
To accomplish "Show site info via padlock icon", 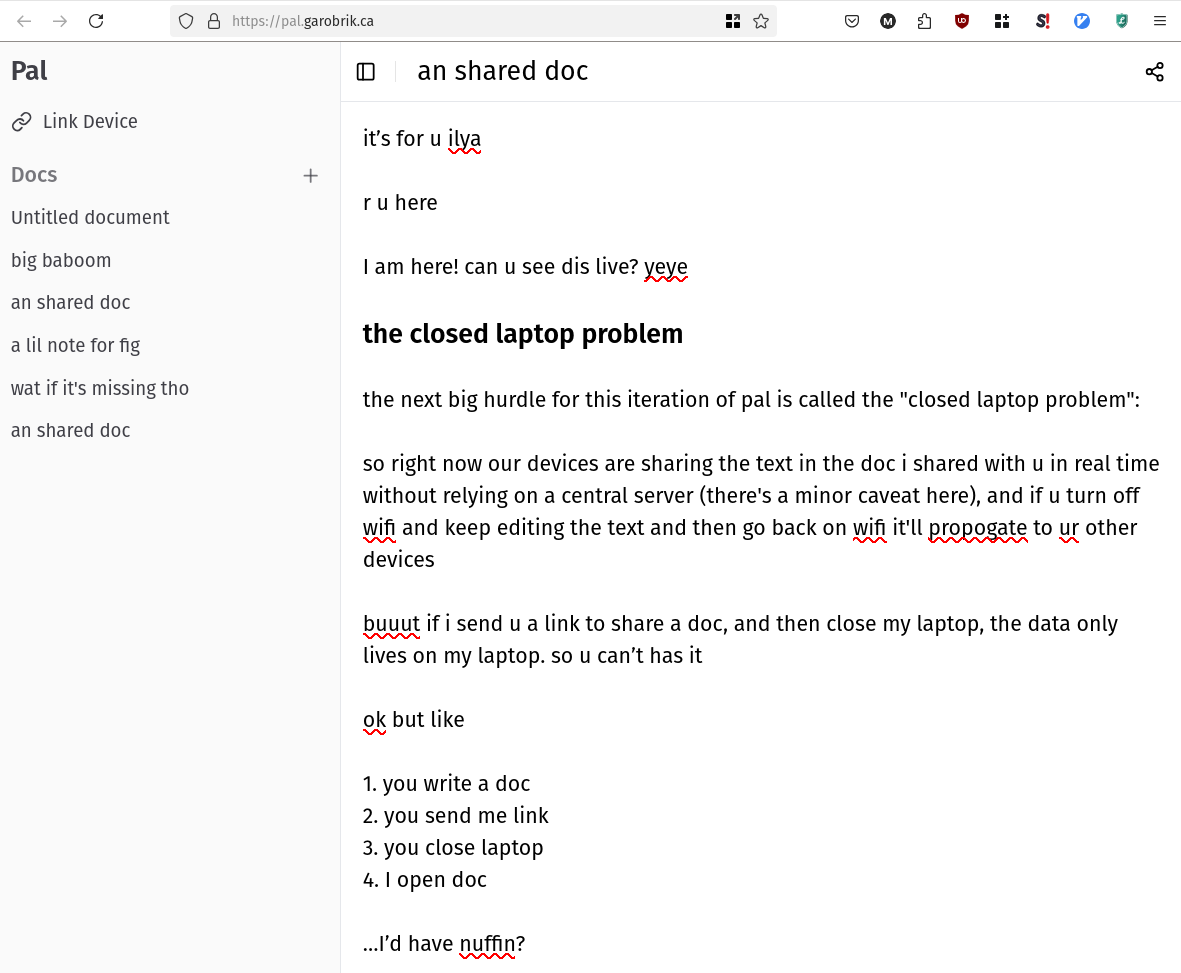I will tap(213, 21).
